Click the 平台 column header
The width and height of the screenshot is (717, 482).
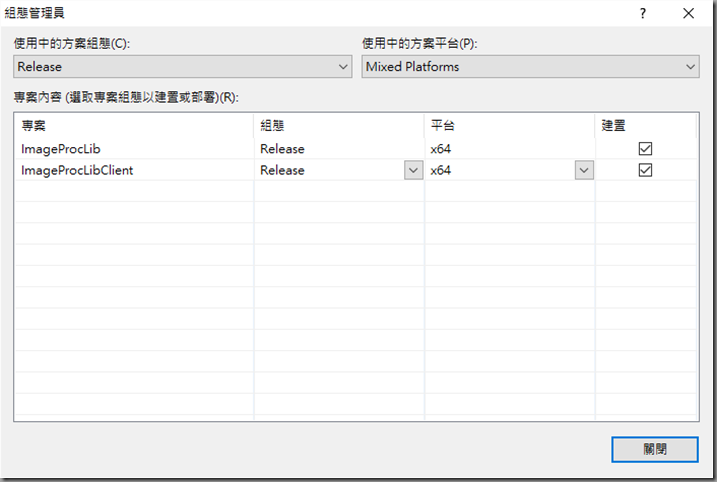click(x=509, y=126)
